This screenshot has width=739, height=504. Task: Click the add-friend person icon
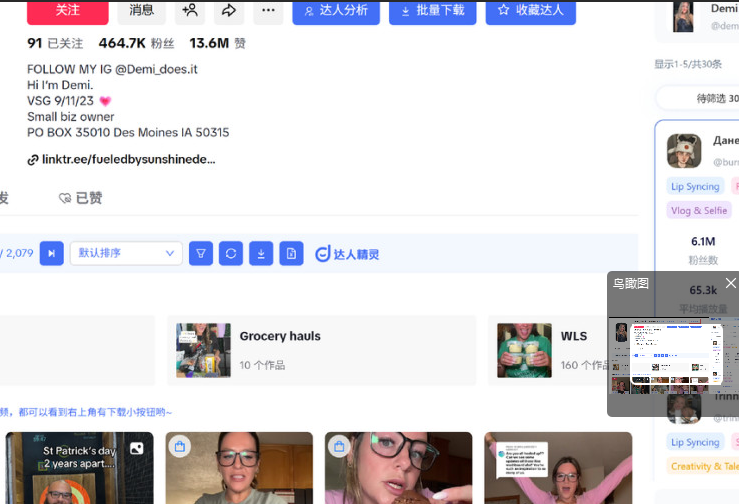190,12
